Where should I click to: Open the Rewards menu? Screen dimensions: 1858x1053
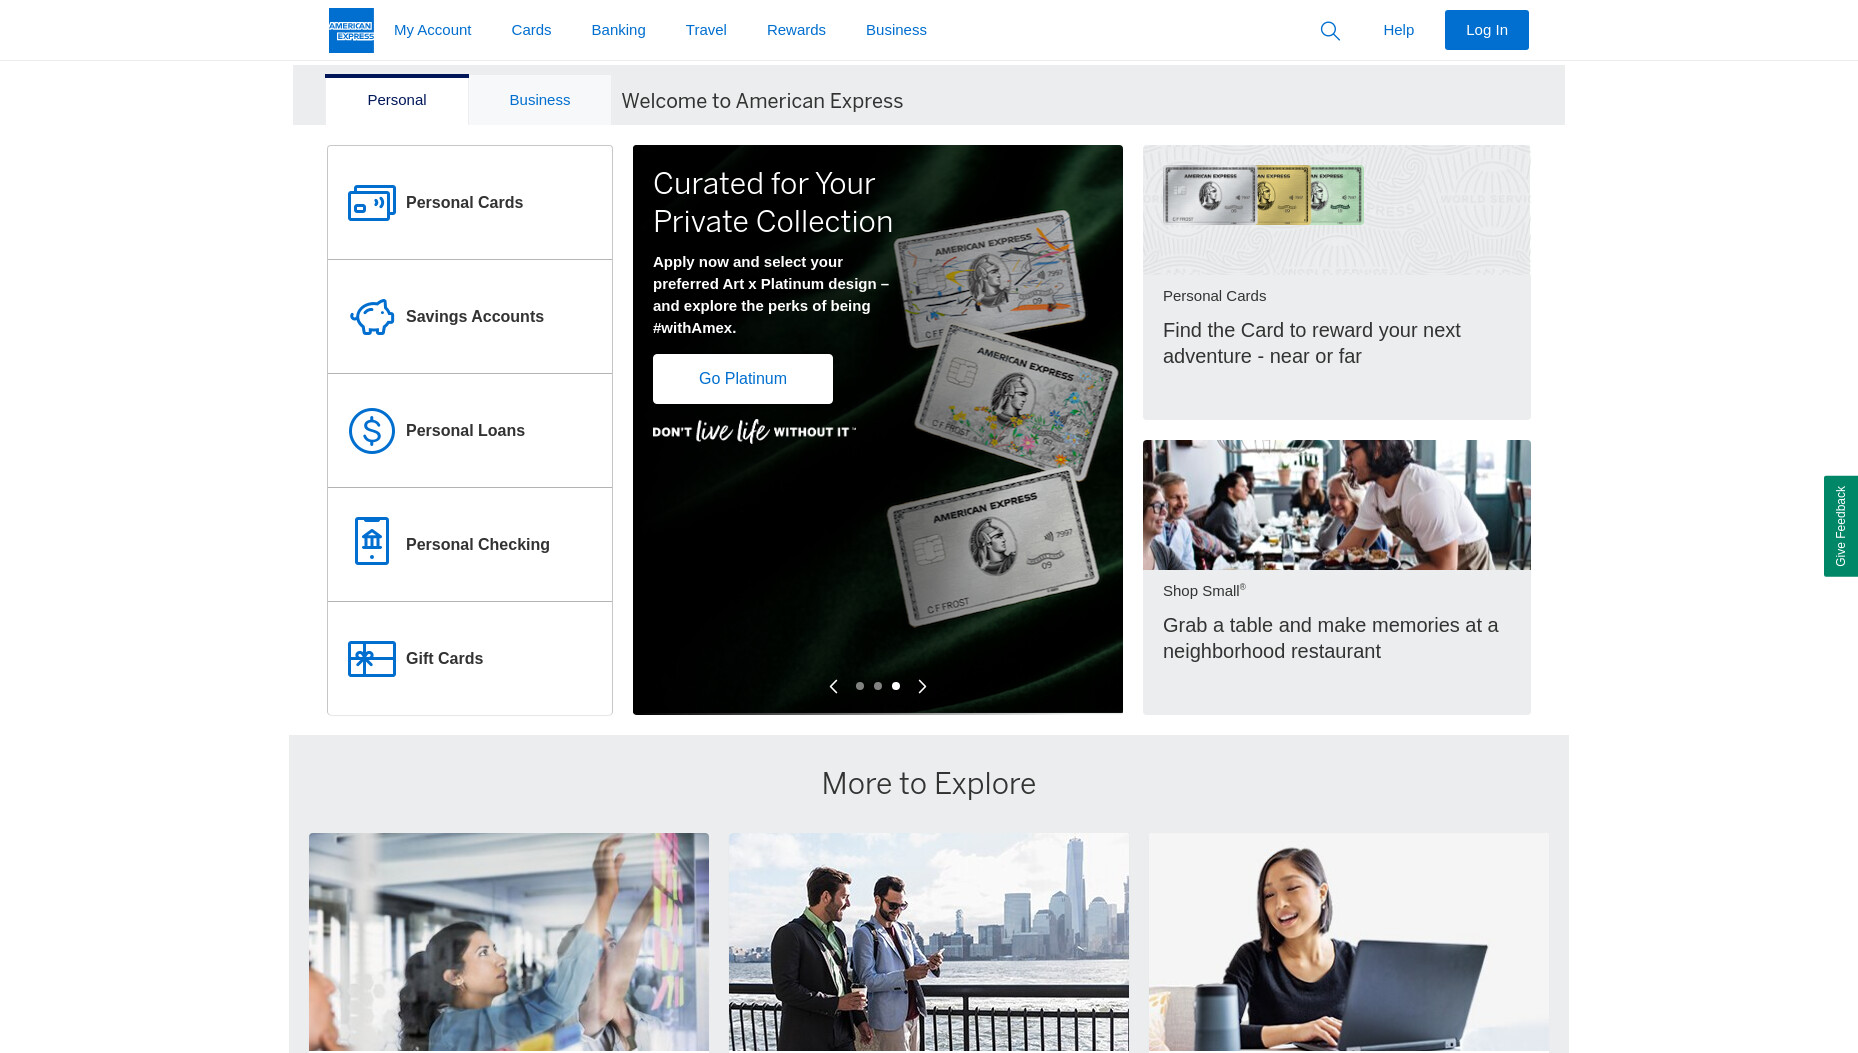point(796,30)
